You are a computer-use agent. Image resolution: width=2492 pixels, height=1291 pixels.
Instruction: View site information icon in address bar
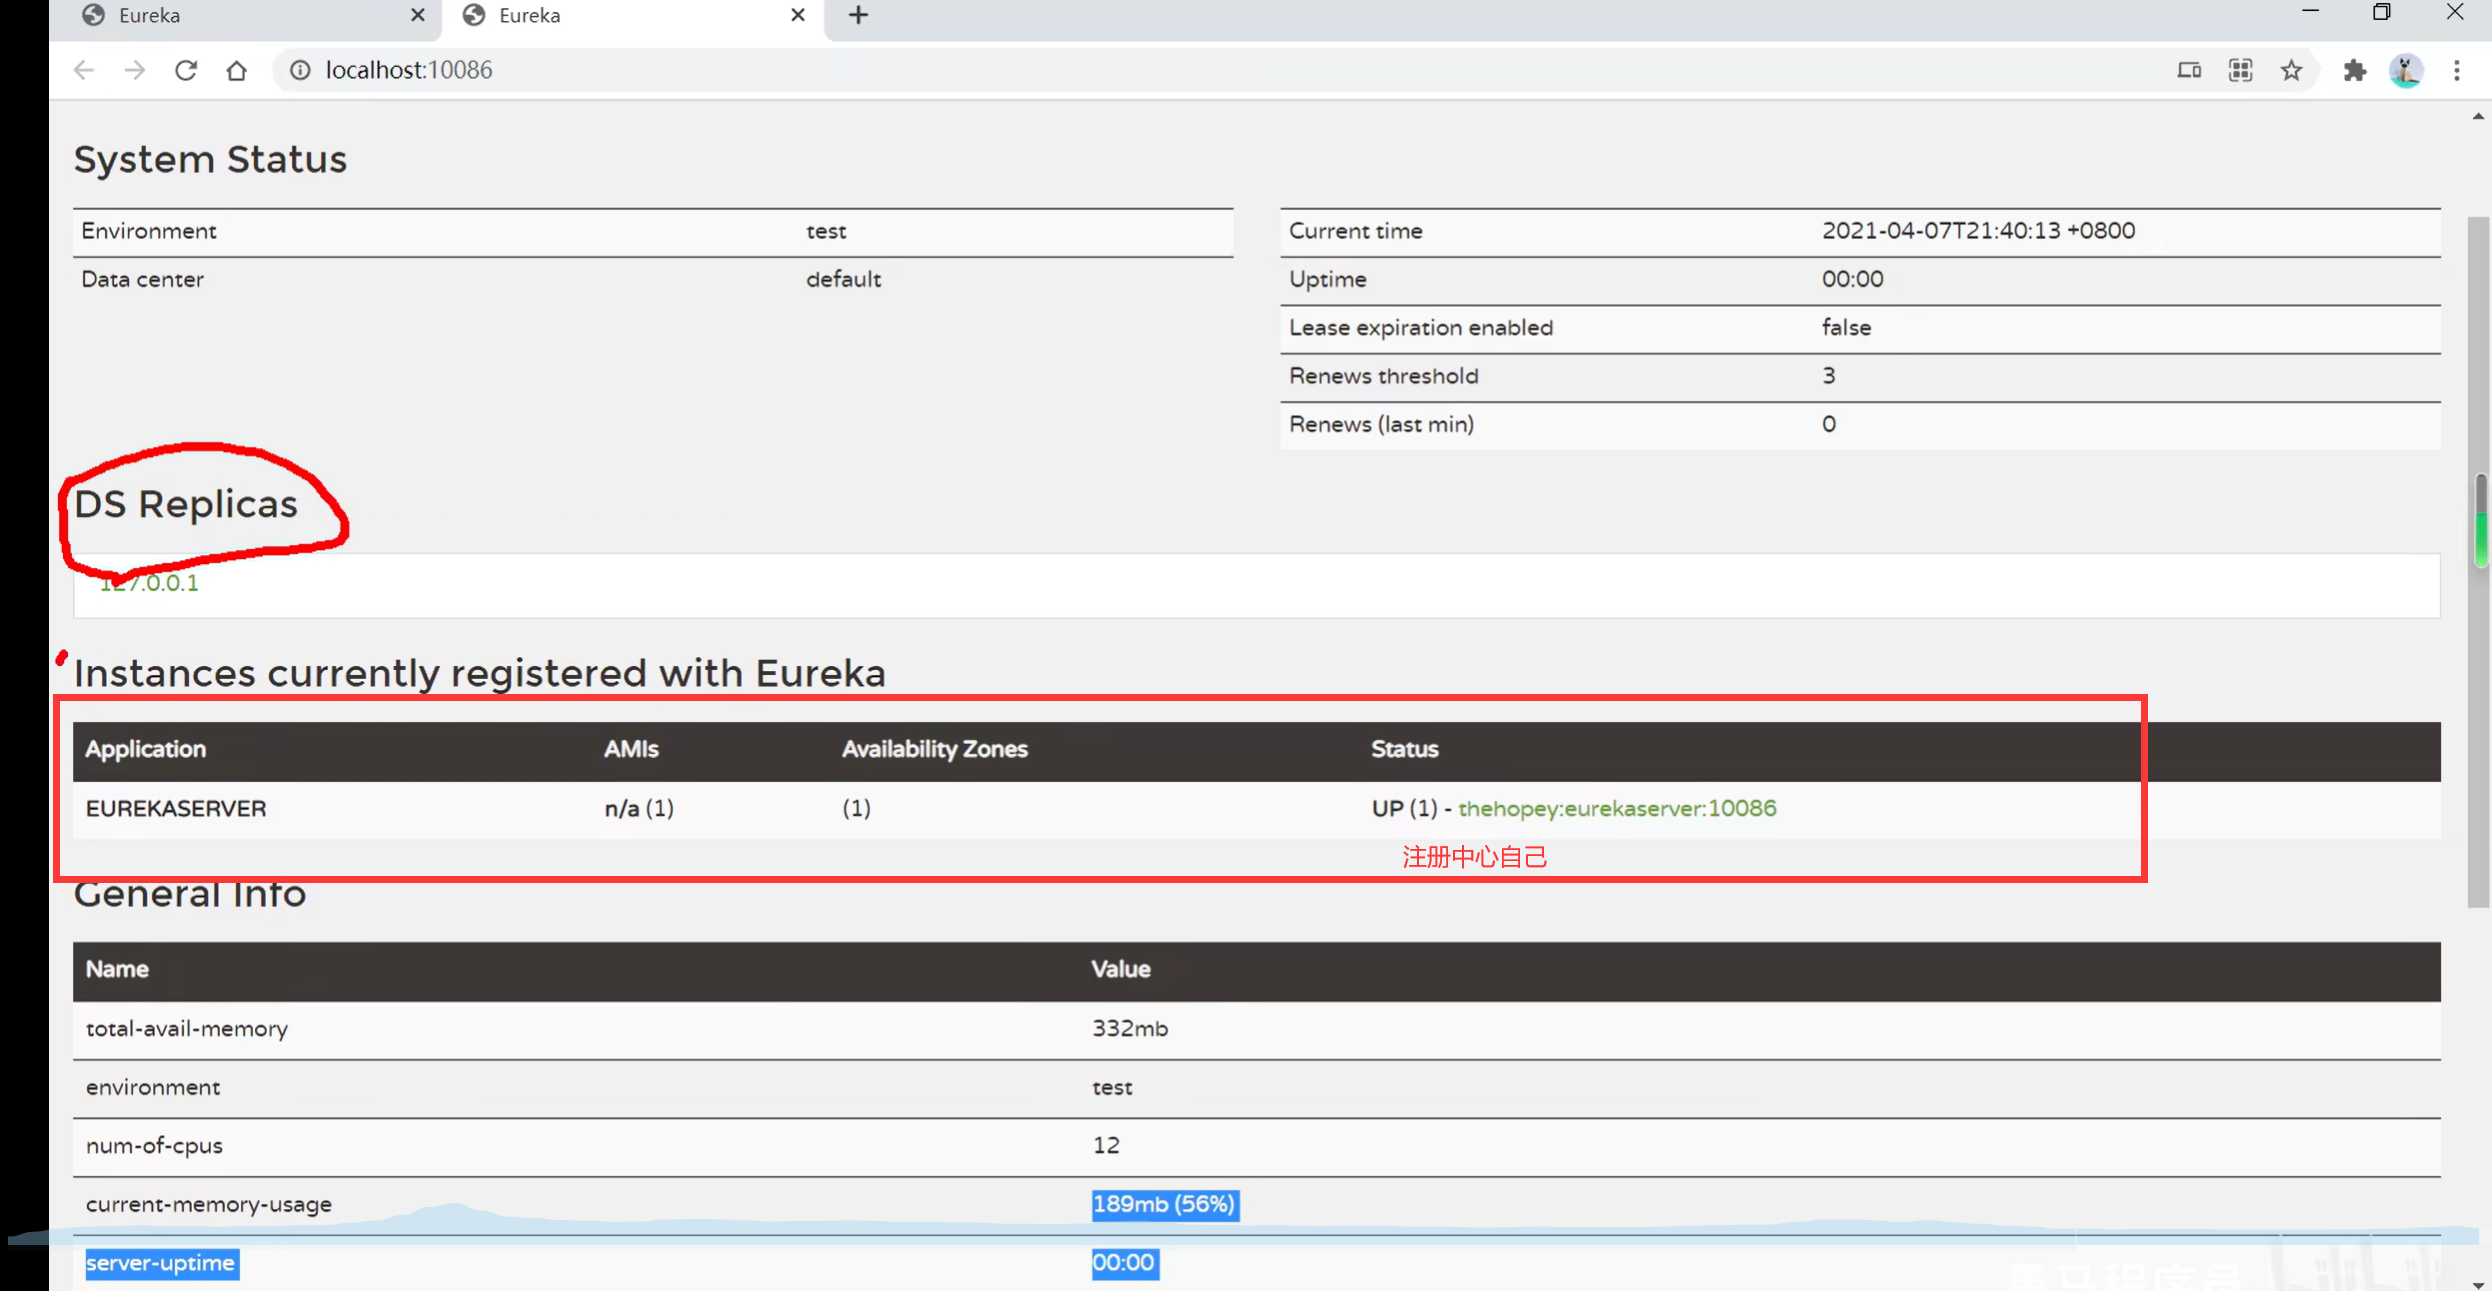coord(300,70)
